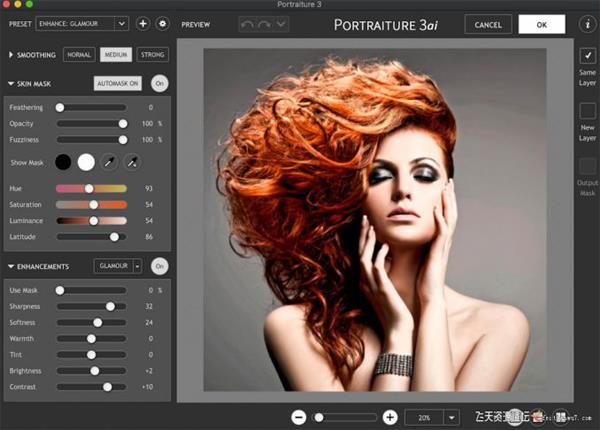The image size is (600, 430).
Task: Click the Cancel button
Action: [489, 24]
